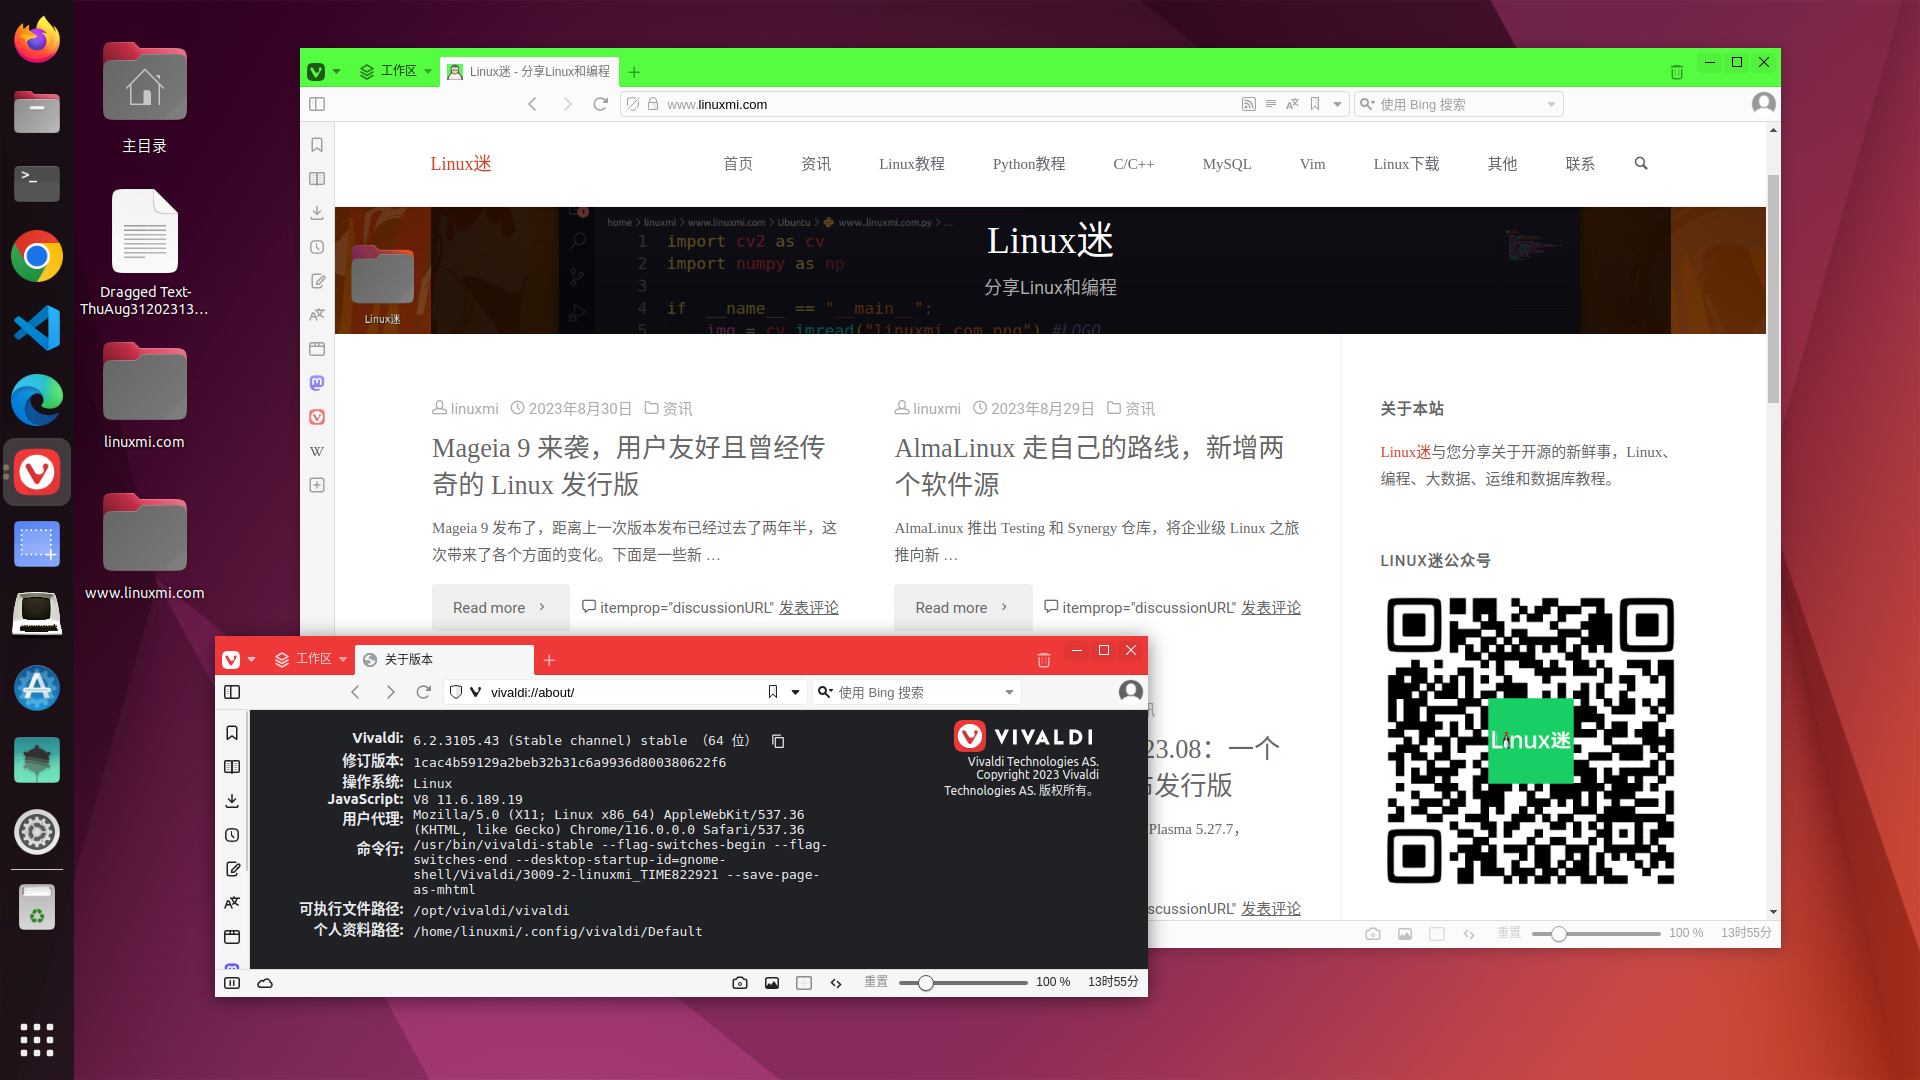Click the vivaldi://about/ address field
The height and width of the screenshot is (1080, 1920).
click(625, 692)
